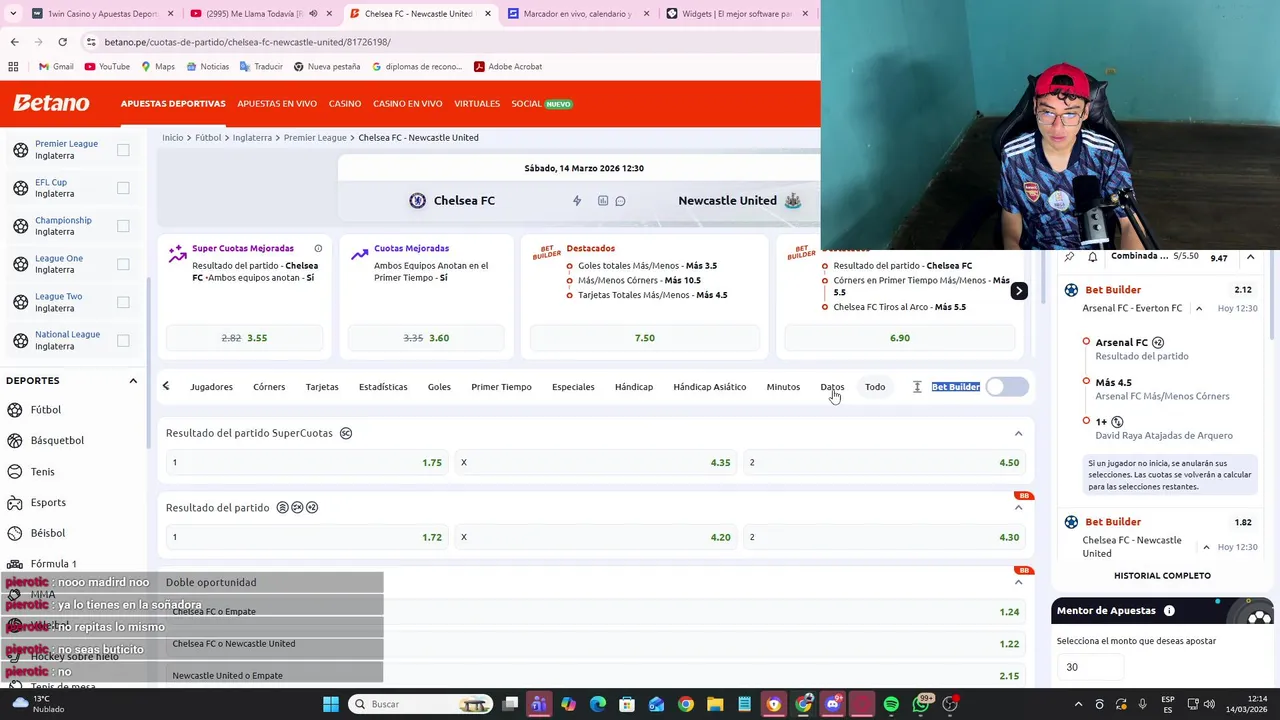Mute the YouTube tab audio icon

click(313, 14)
